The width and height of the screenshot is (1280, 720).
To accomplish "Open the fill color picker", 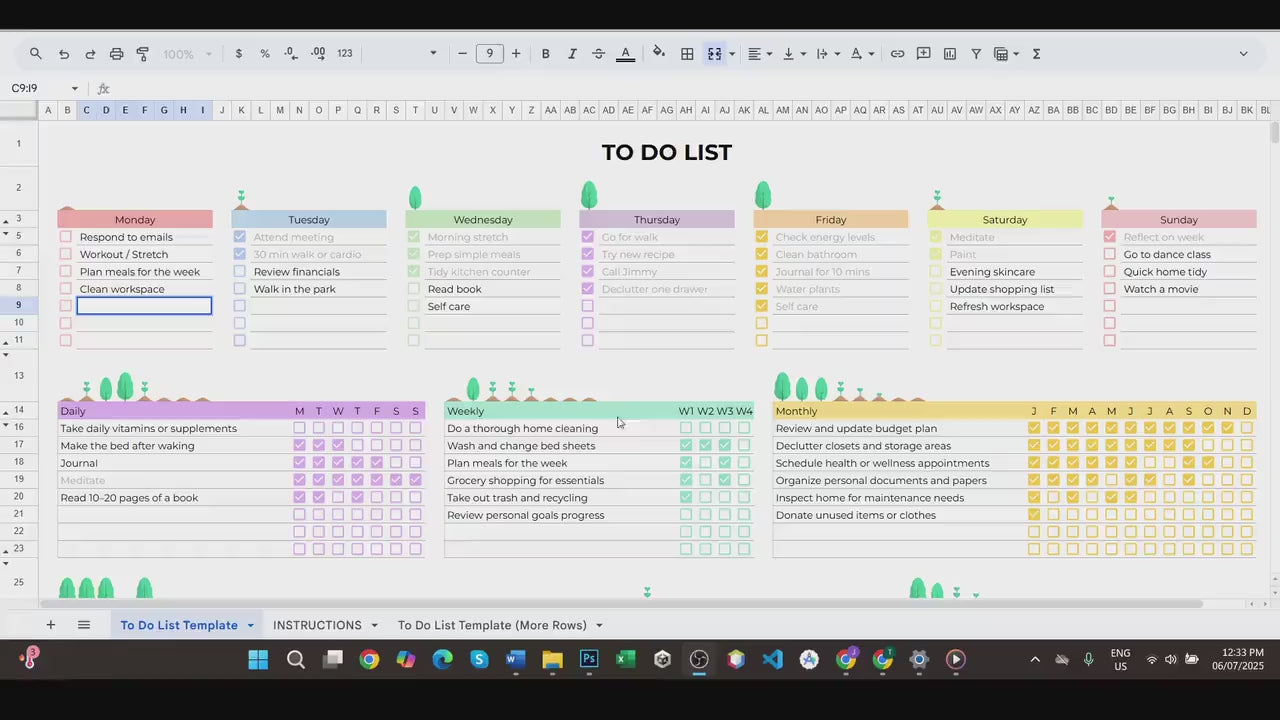I will coord(658,53).
